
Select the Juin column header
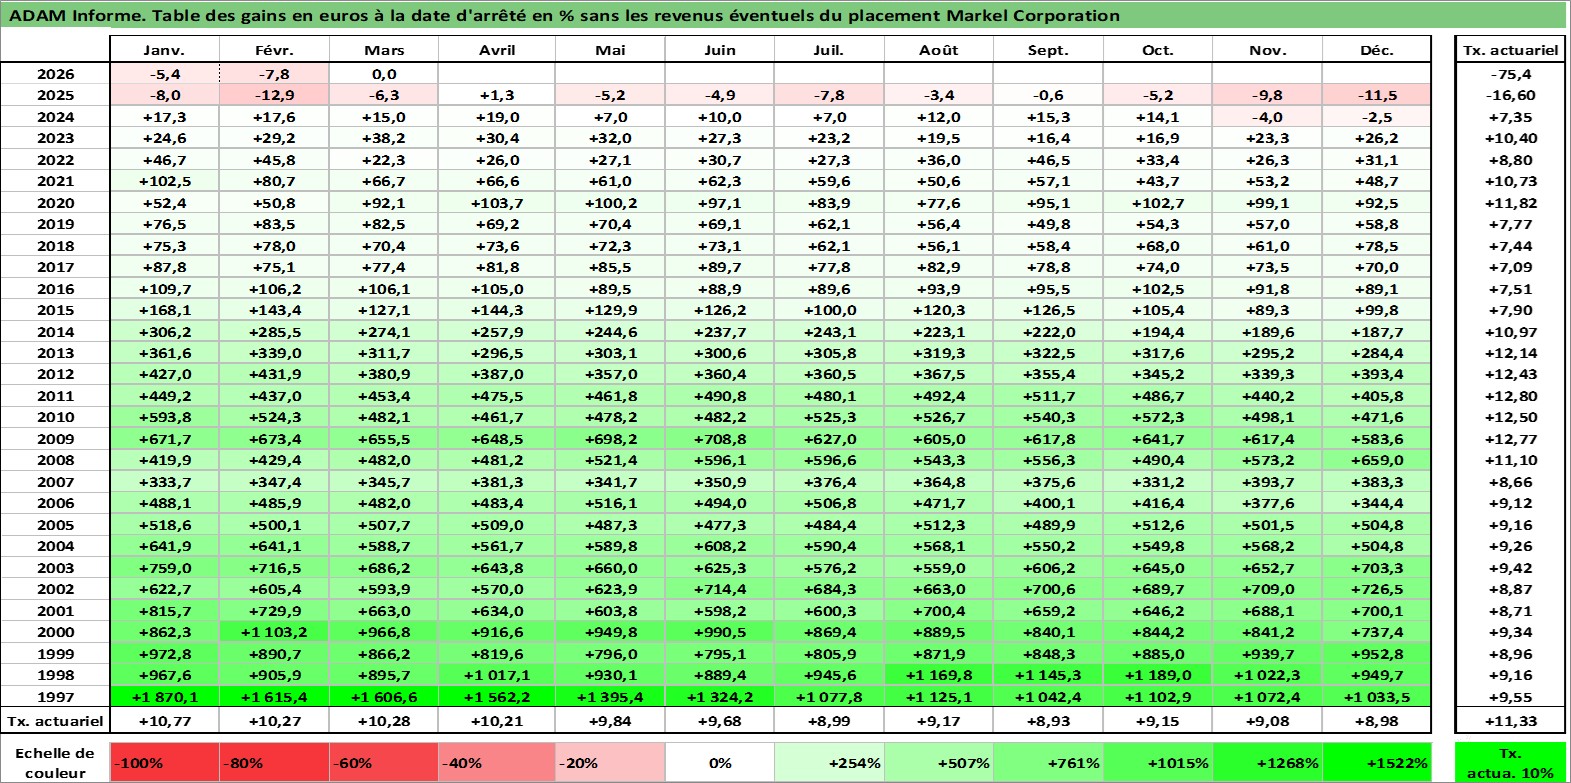point(720,50)
